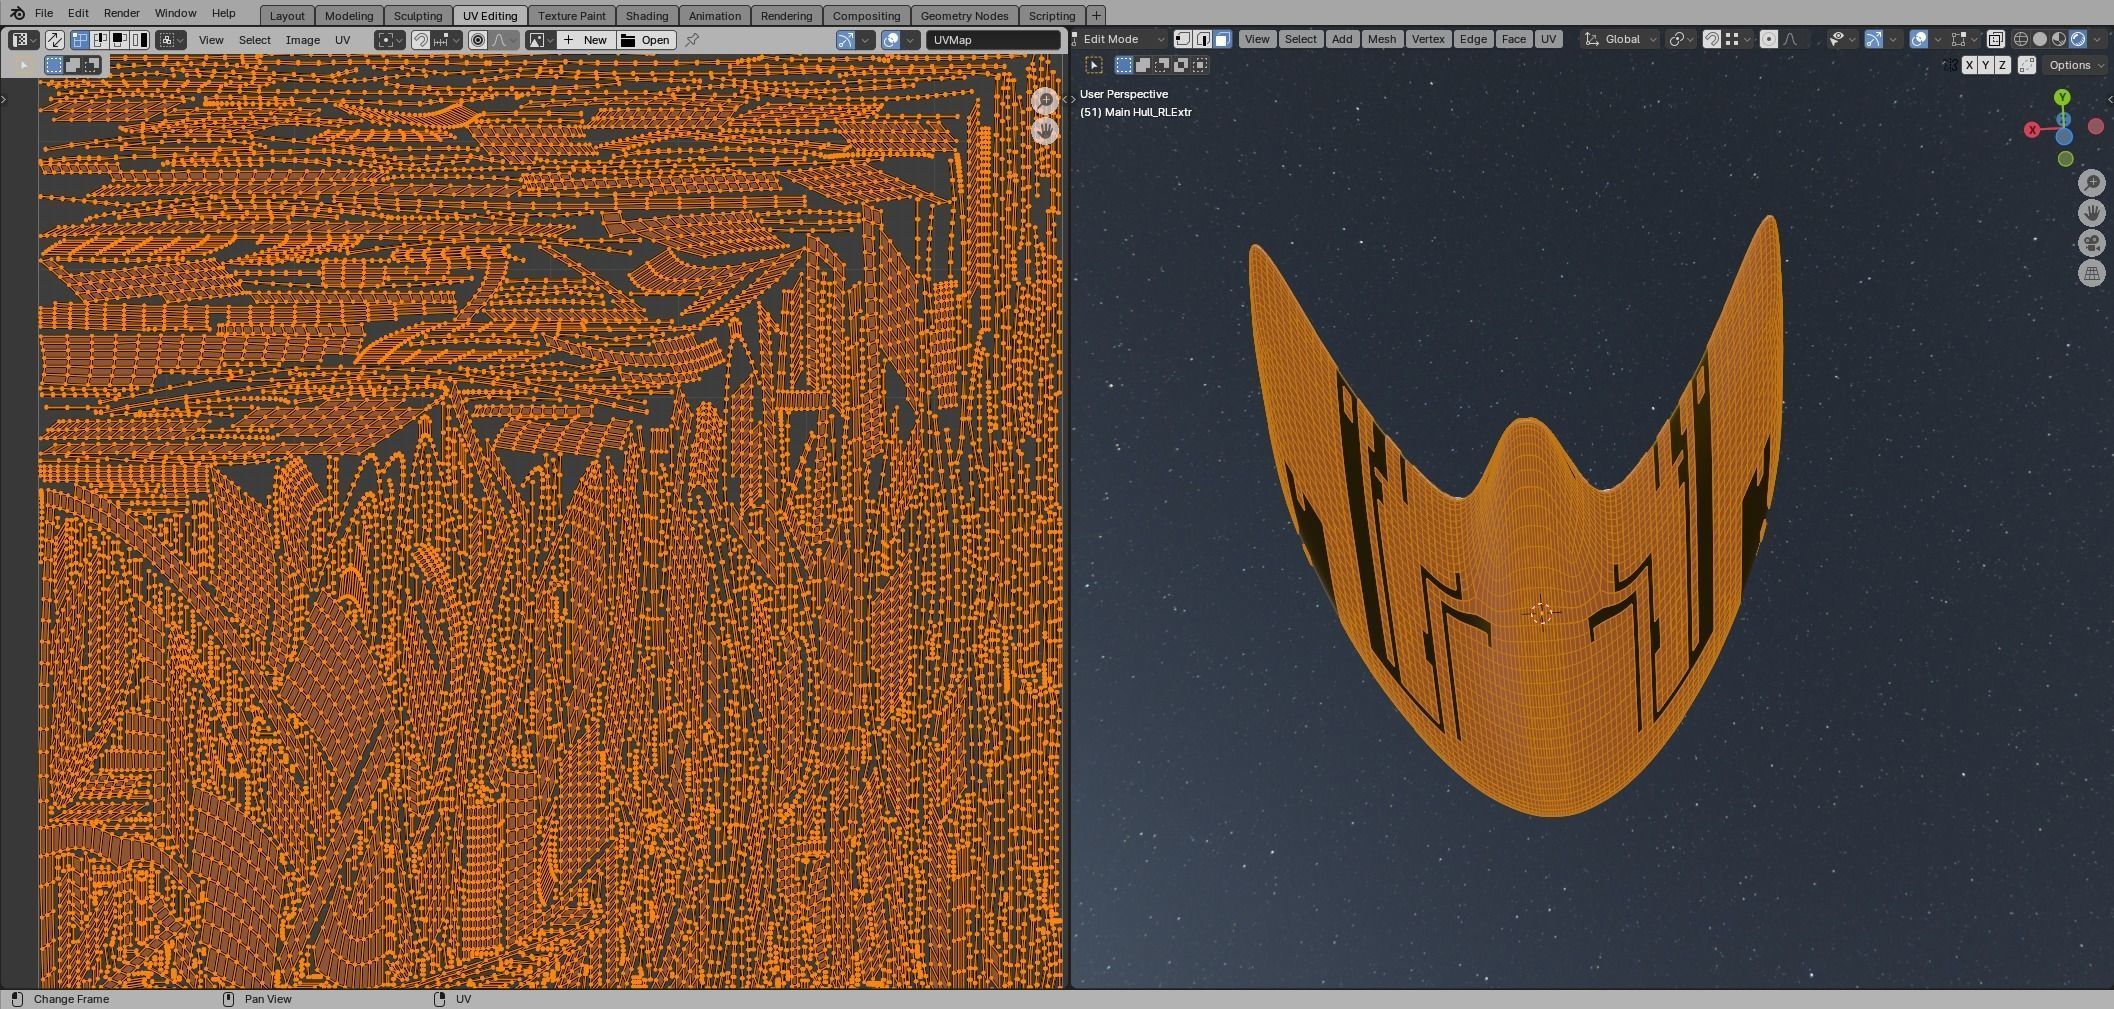This screenshot has width=2114, height=1009.
Task: Click the Mesh menu button
Action: click(x=1382, y=39)
